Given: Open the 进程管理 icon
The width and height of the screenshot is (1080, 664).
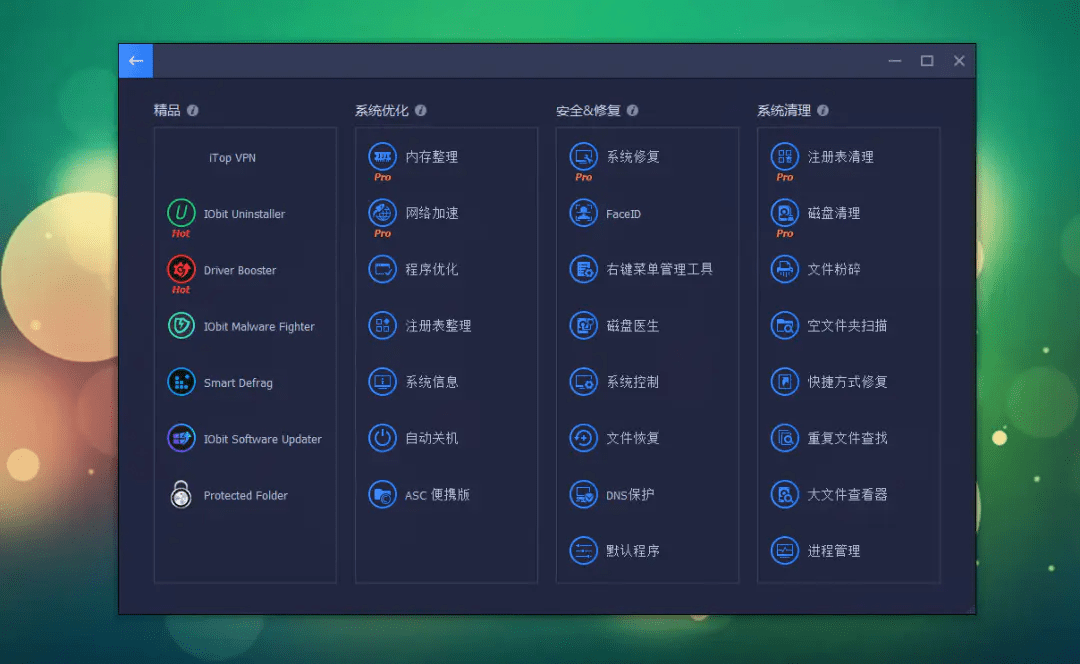Looking at the screenshot, I should tap(785, 550).
